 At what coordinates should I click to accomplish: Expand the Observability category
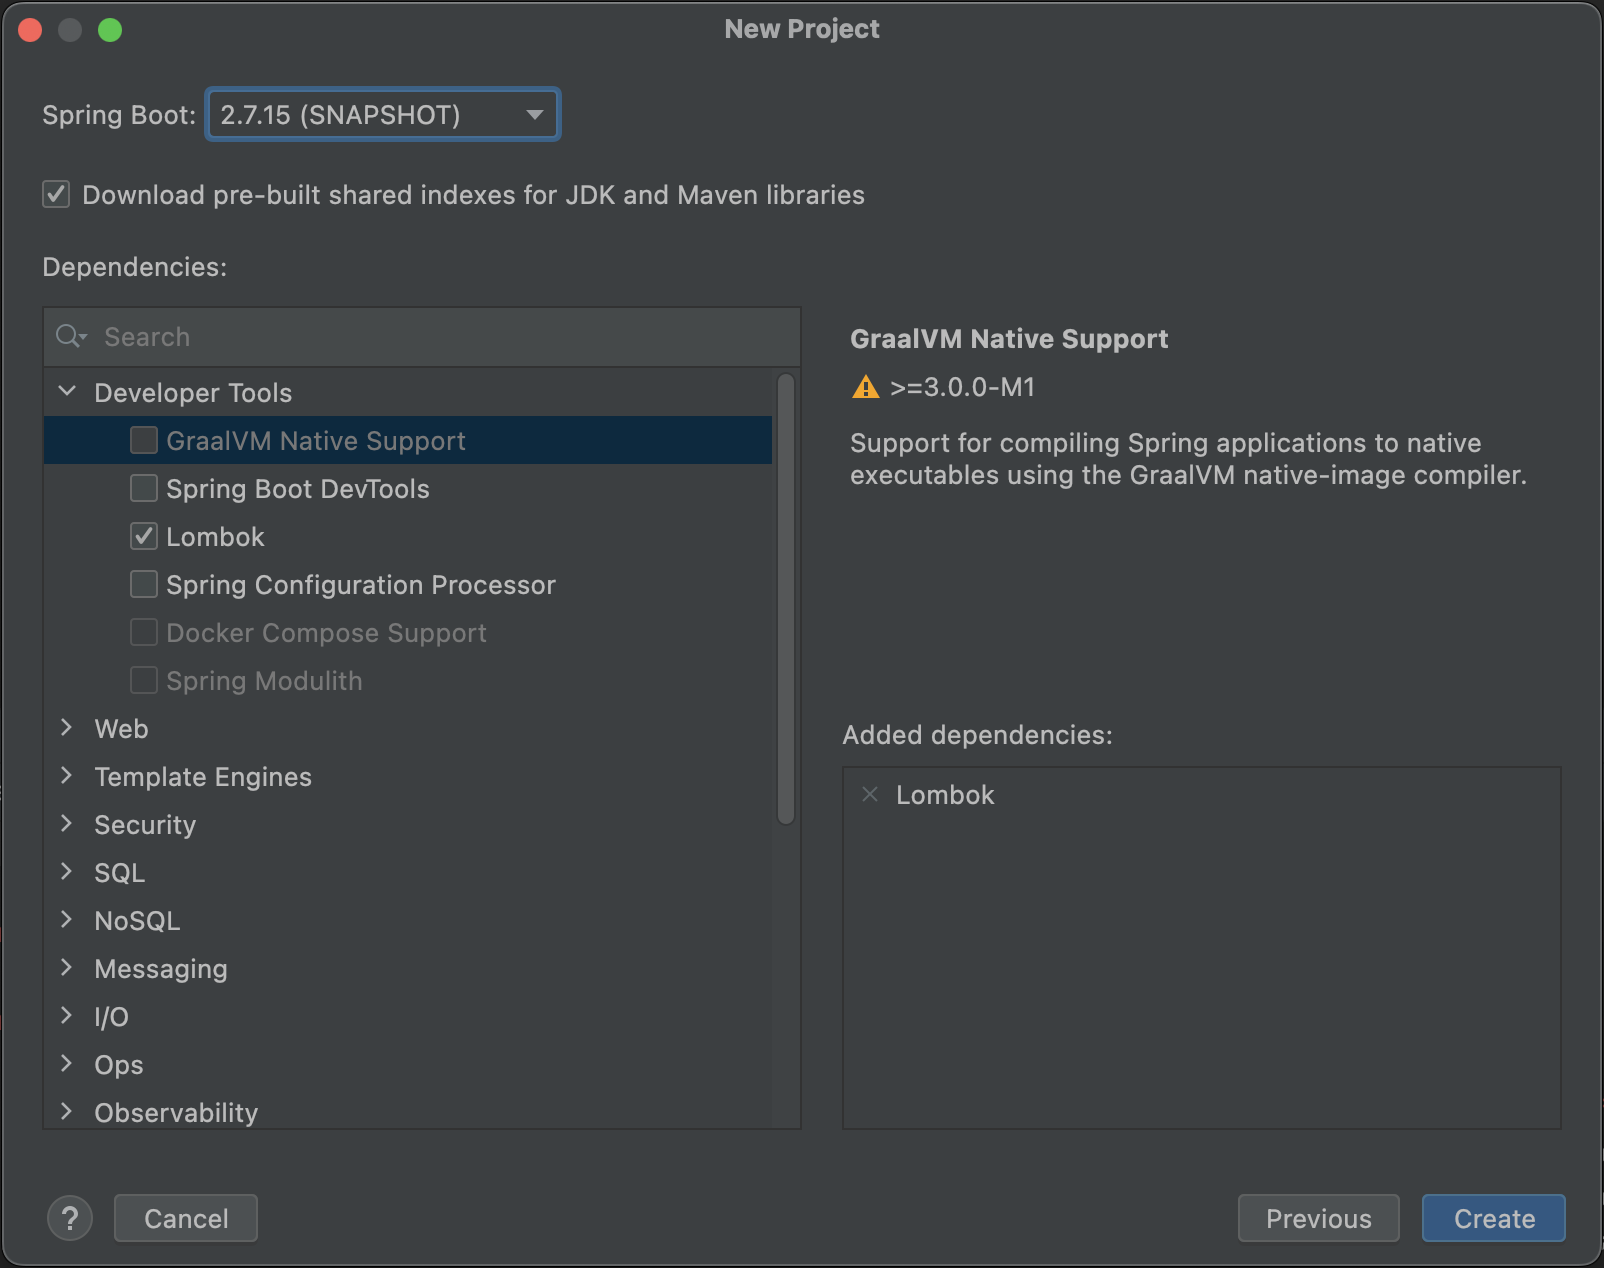point(67,1112)
